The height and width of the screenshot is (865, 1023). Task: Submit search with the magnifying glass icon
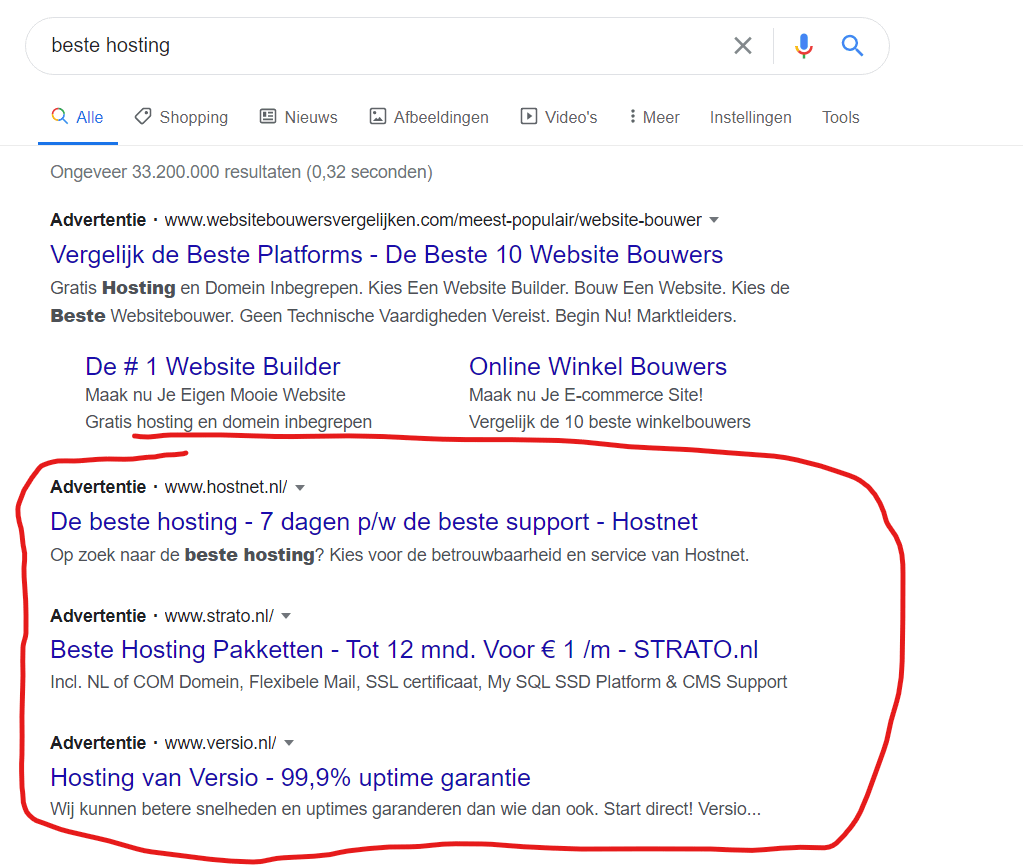[852, 46]
